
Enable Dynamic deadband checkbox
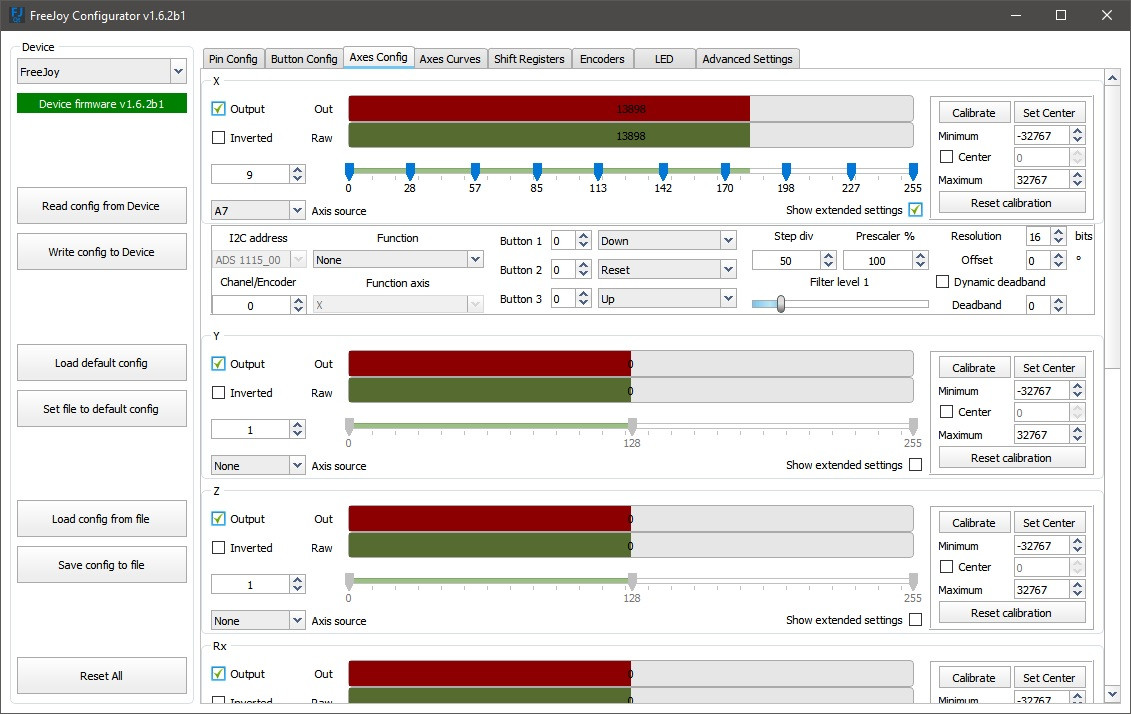point(942,282)
